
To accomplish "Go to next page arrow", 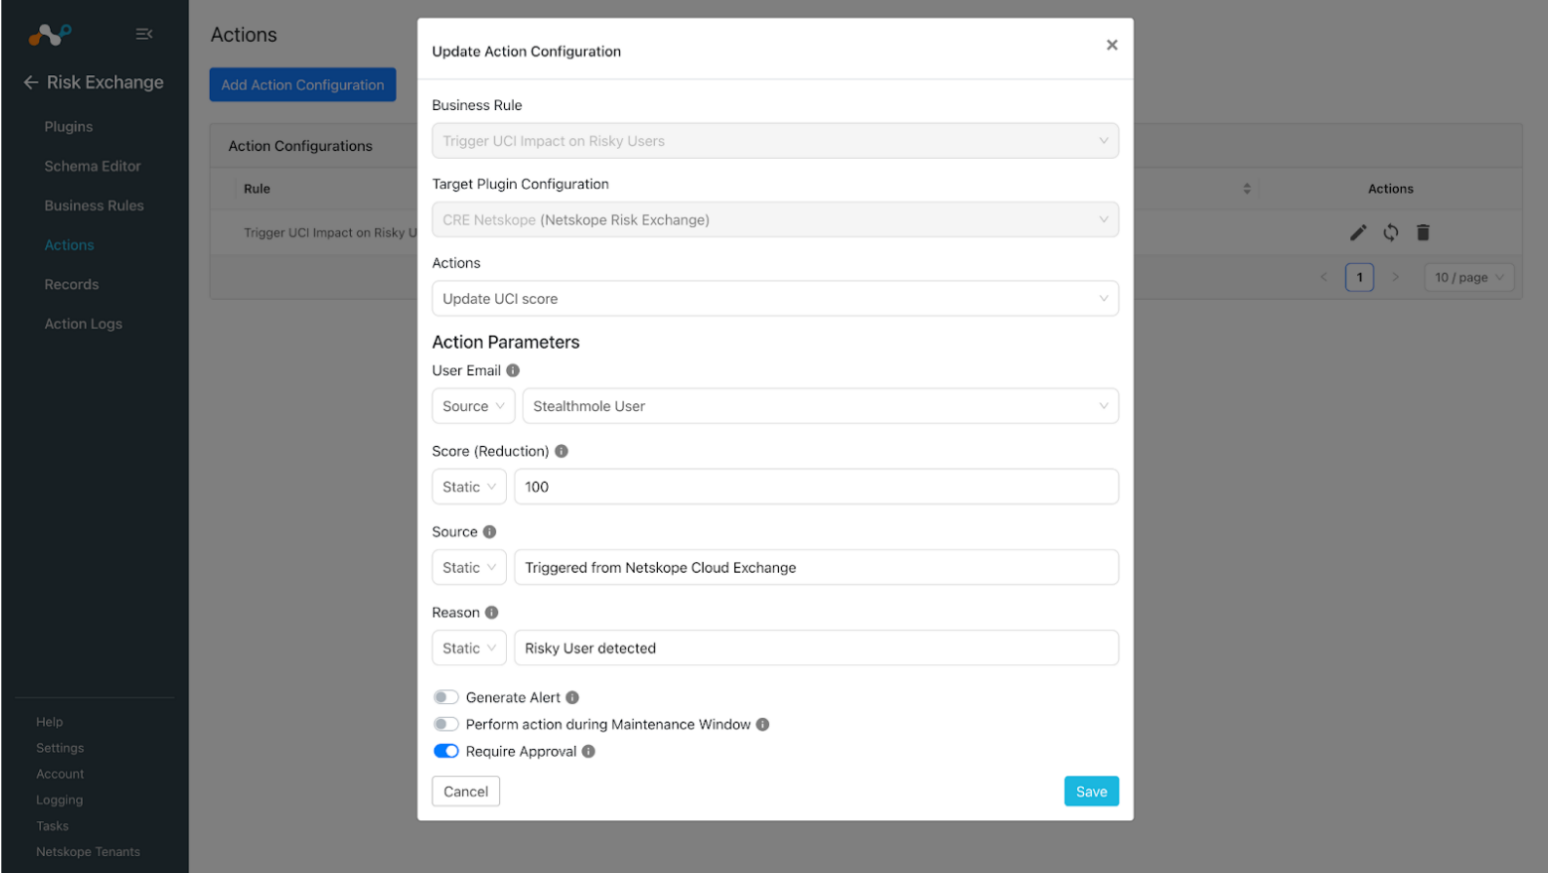I will (x=1395, y=277).
